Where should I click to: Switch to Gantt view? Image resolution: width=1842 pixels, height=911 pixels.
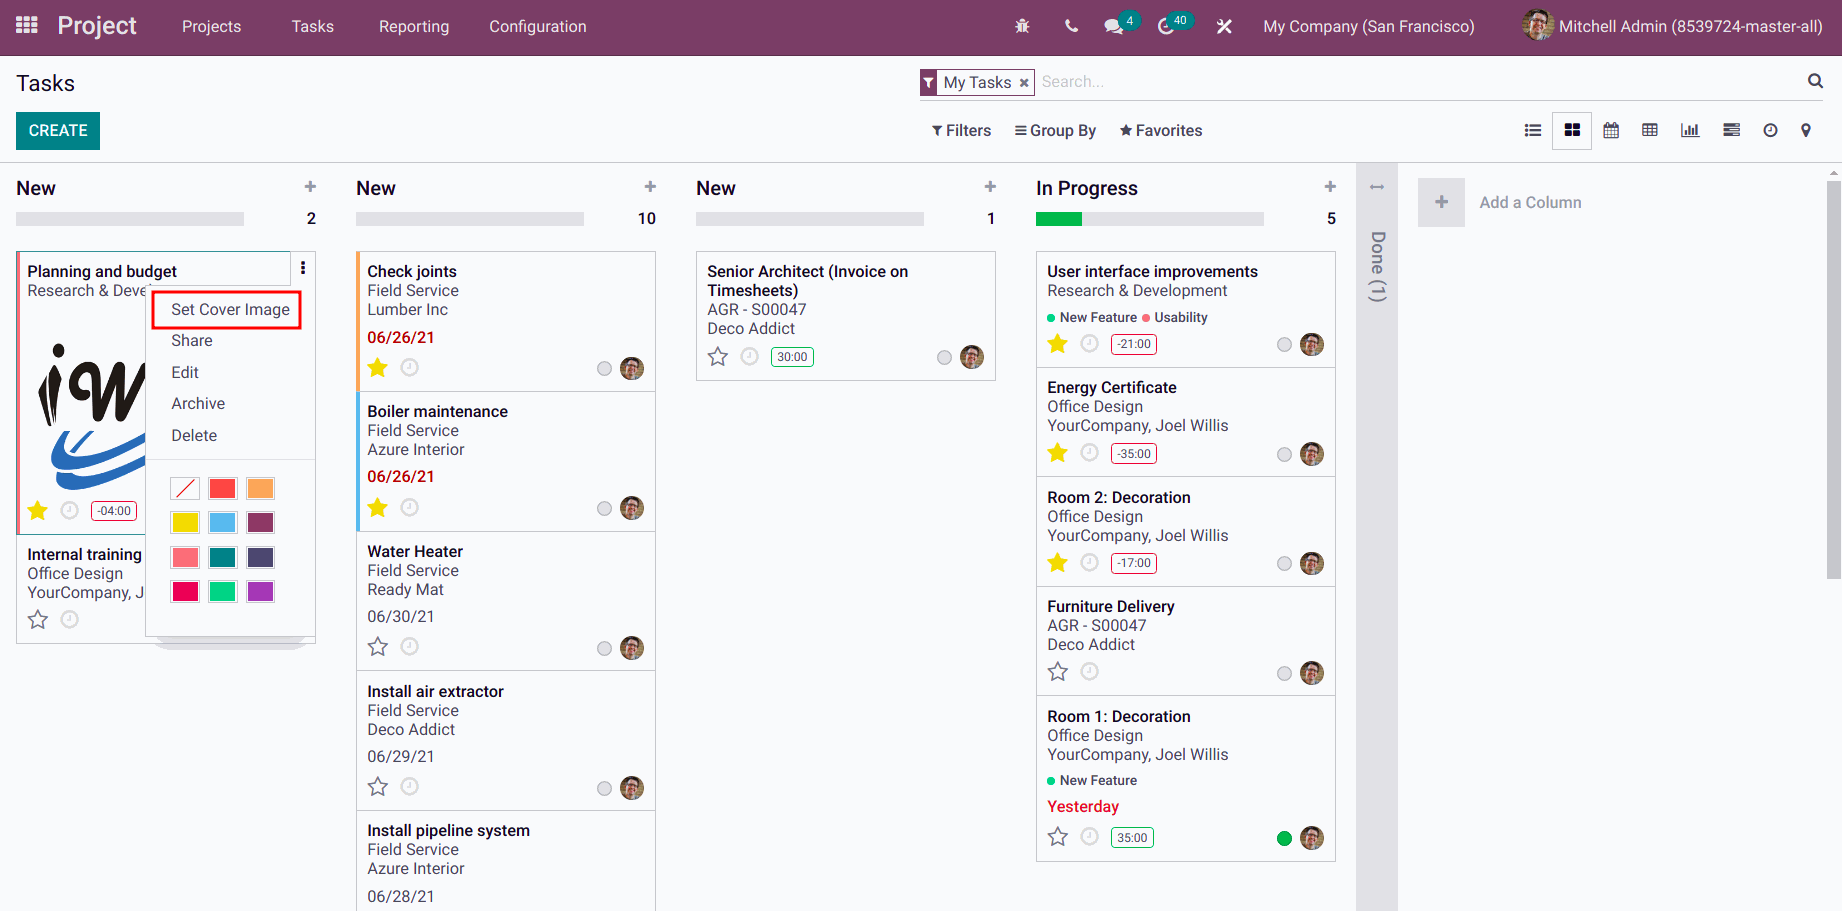tap(1731, 130)
